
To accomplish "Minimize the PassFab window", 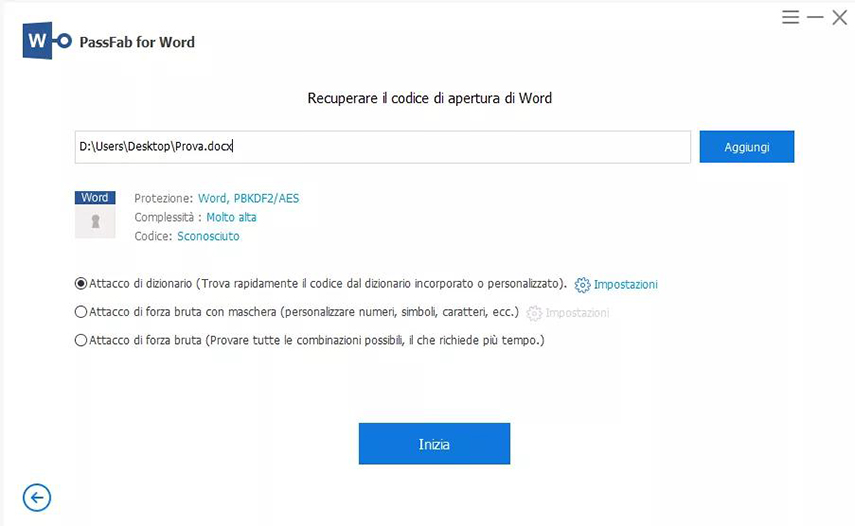I will pyautogui.click(x=815, y=18).
